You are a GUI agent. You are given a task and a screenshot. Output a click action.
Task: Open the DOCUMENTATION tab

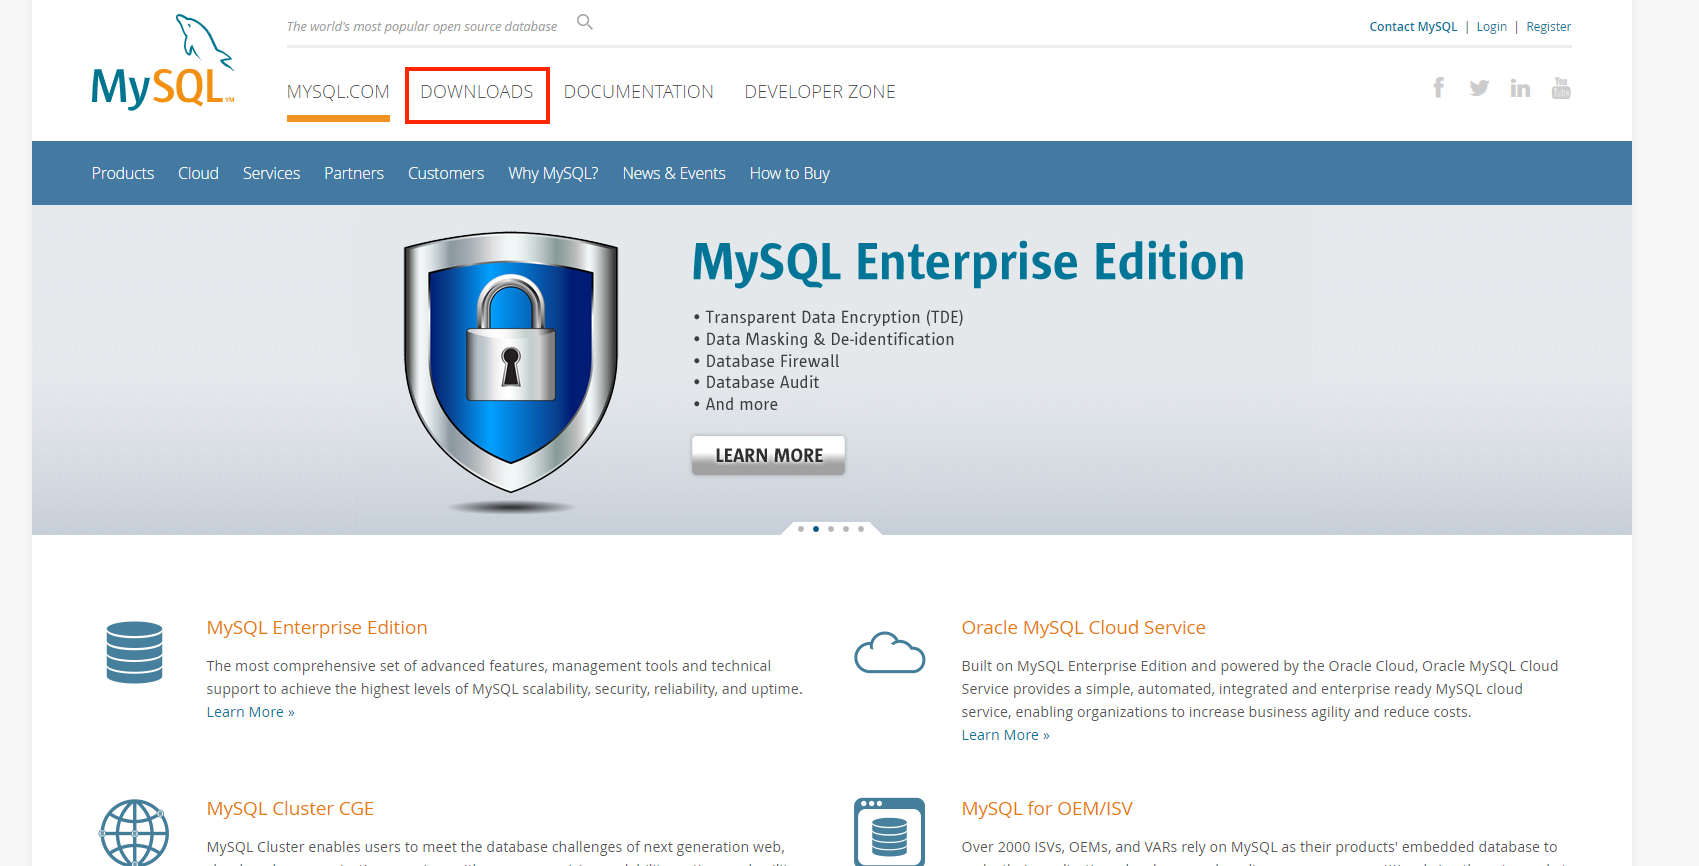(639, 92)
